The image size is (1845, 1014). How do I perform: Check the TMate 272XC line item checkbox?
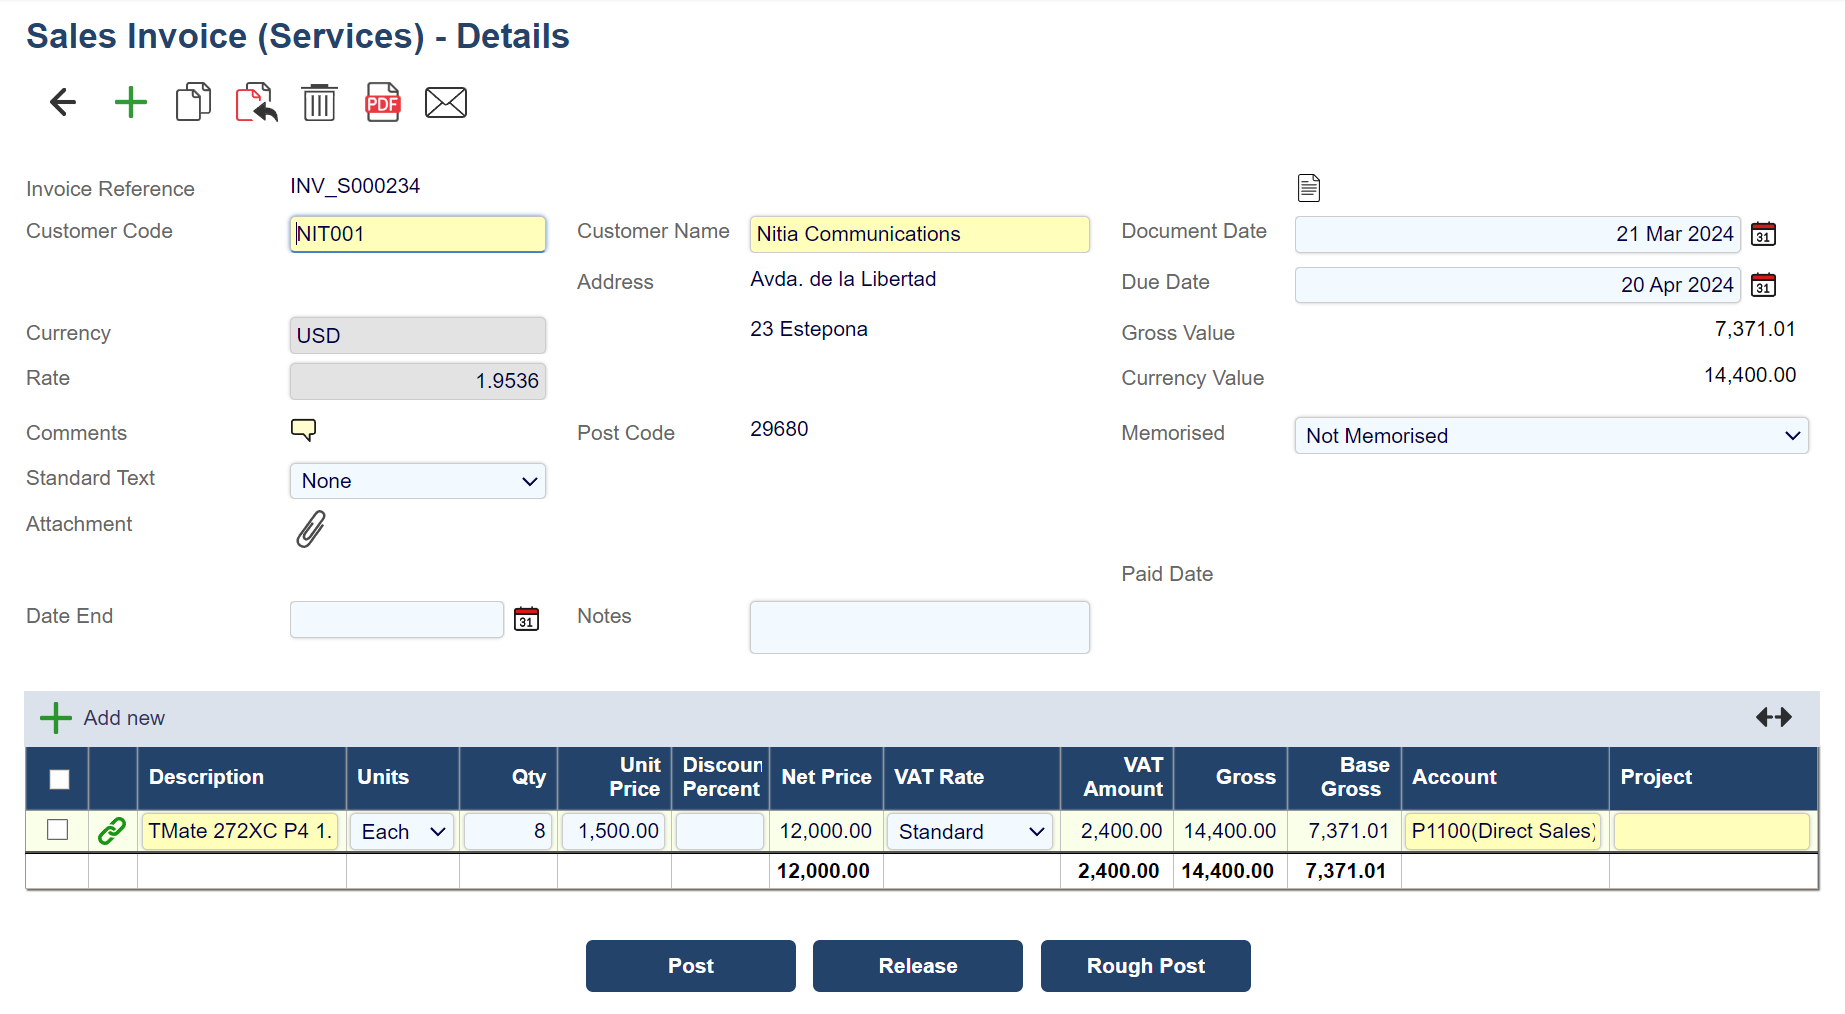[x=58, y=830]
